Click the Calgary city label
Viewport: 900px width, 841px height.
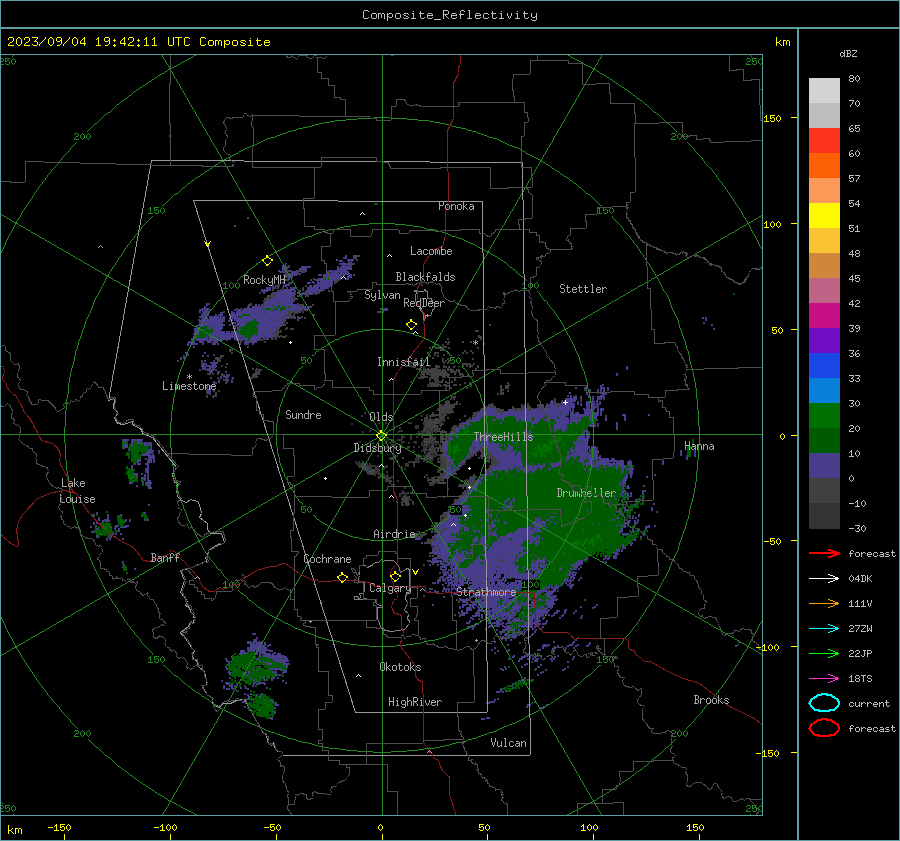coord(390,588)
